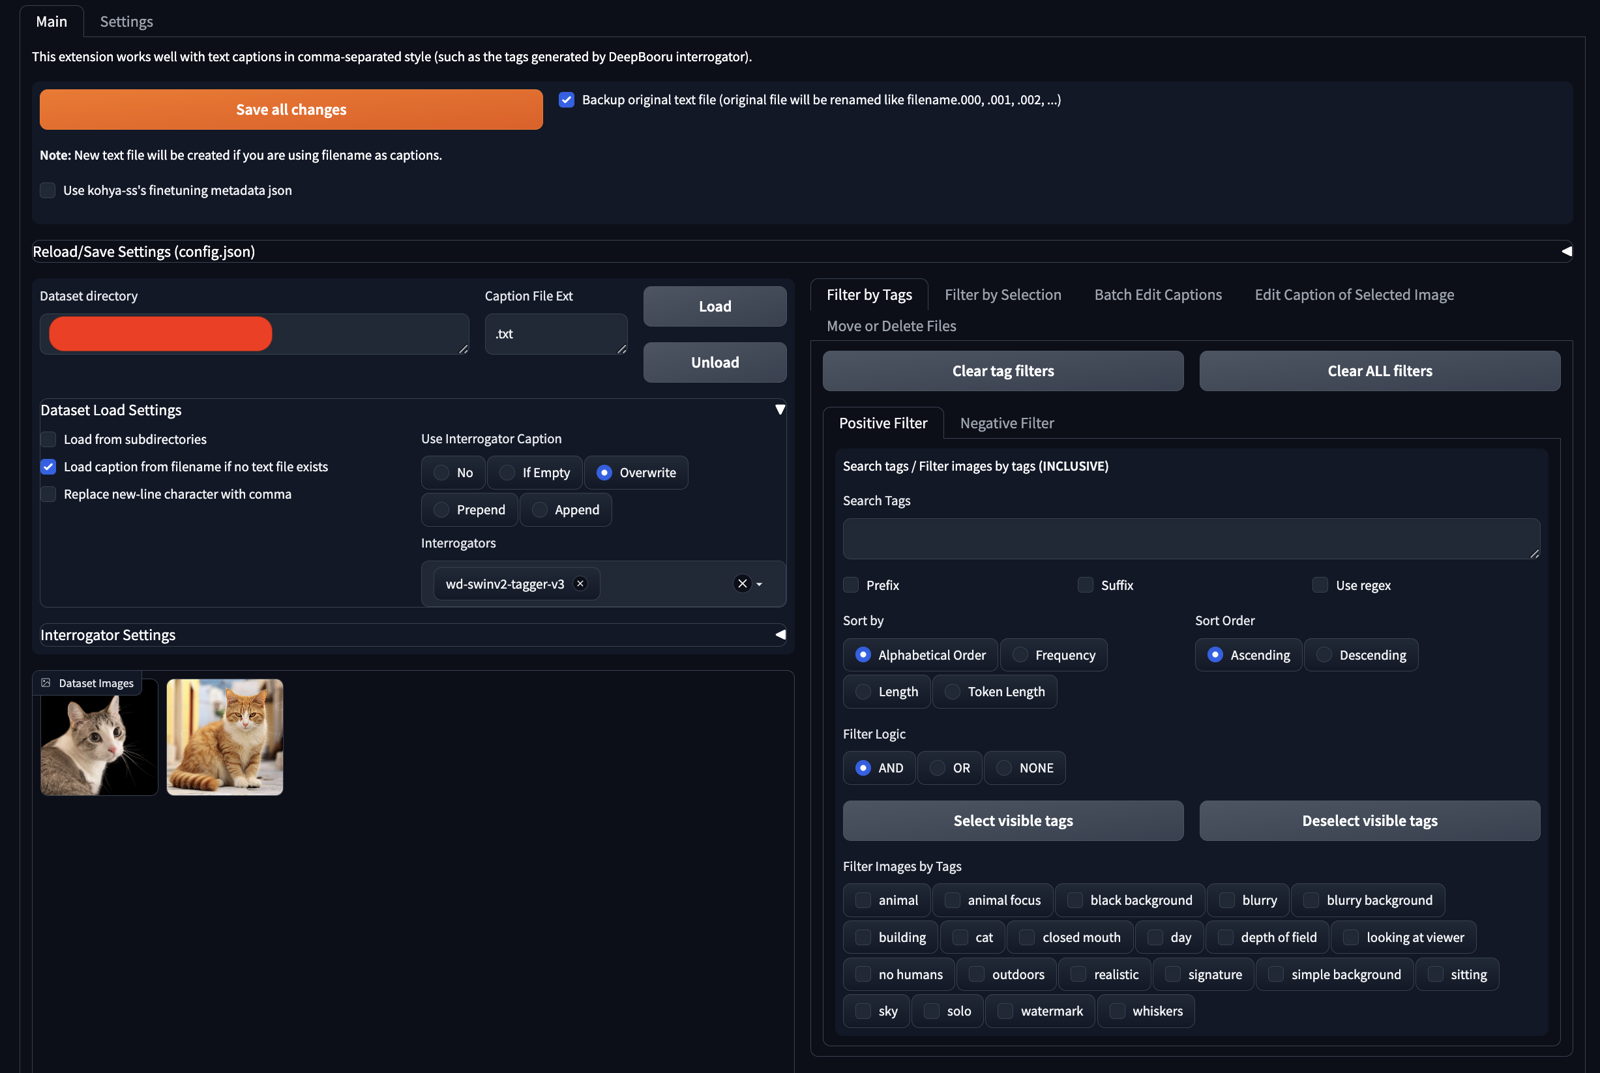Image resolution: width=1600 pixels, height=1073 pixels.
Task: Click Clear tag filters button
Action: (1003, 371)
